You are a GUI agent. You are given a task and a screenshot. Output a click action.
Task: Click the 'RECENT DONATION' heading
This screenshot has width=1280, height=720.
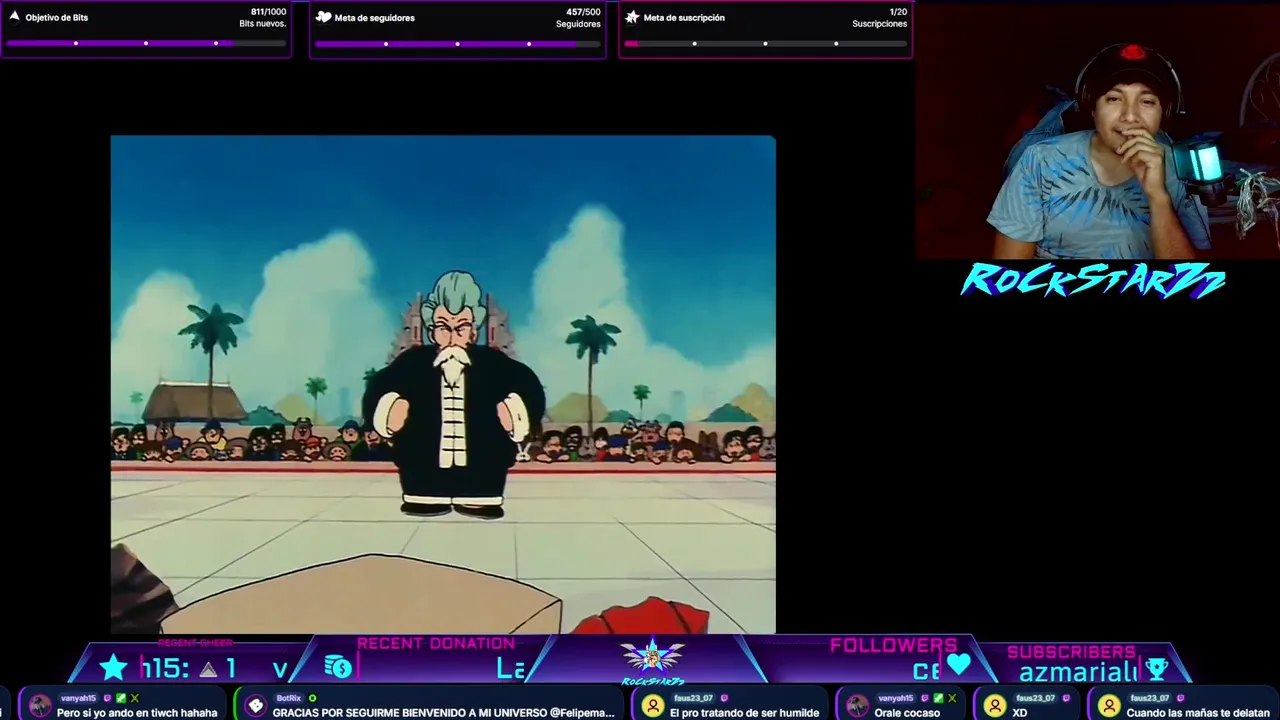click(436, 644)
